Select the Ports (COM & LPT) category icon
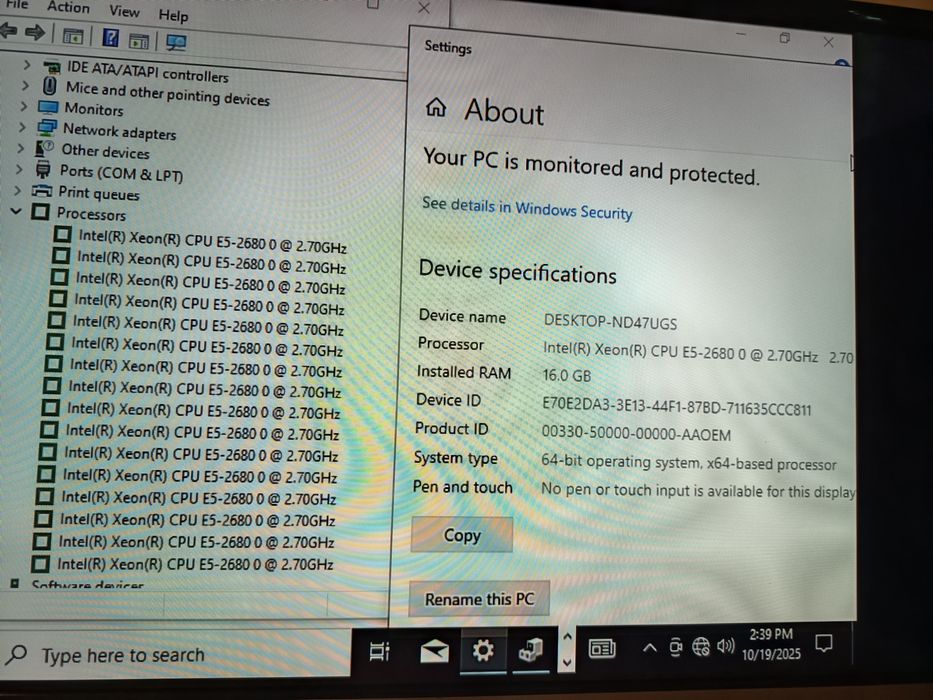933x700 pixels. point(43,170)
